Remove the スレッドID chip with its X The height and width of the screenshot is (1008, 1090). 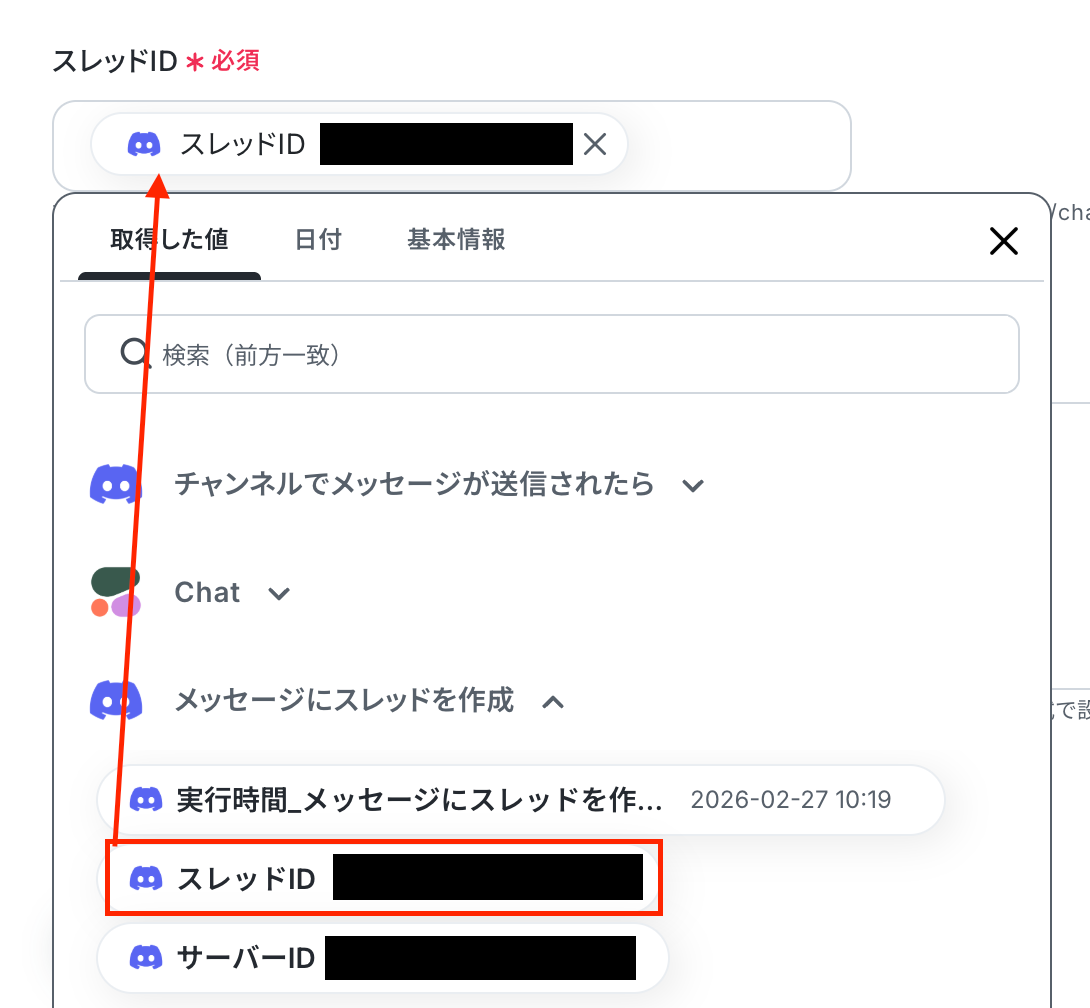pyautogui.click(x=595, y=145)
